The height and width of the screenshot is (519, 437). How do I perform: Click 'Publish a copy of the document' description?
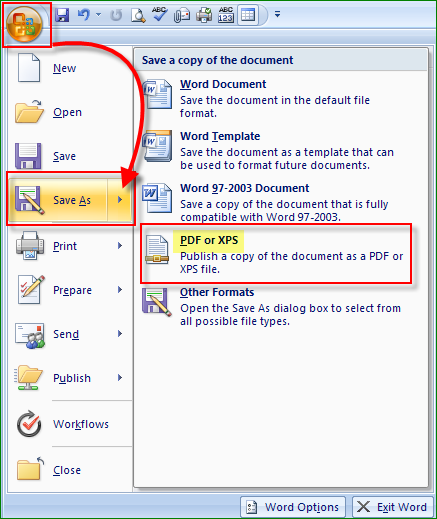coord(292,263)
